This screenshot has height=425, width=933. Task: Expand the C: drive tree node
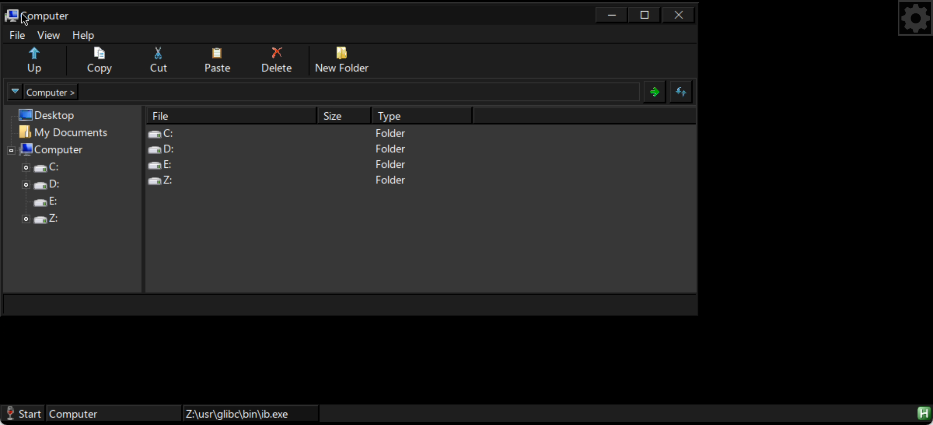click(x=26, y=168)
